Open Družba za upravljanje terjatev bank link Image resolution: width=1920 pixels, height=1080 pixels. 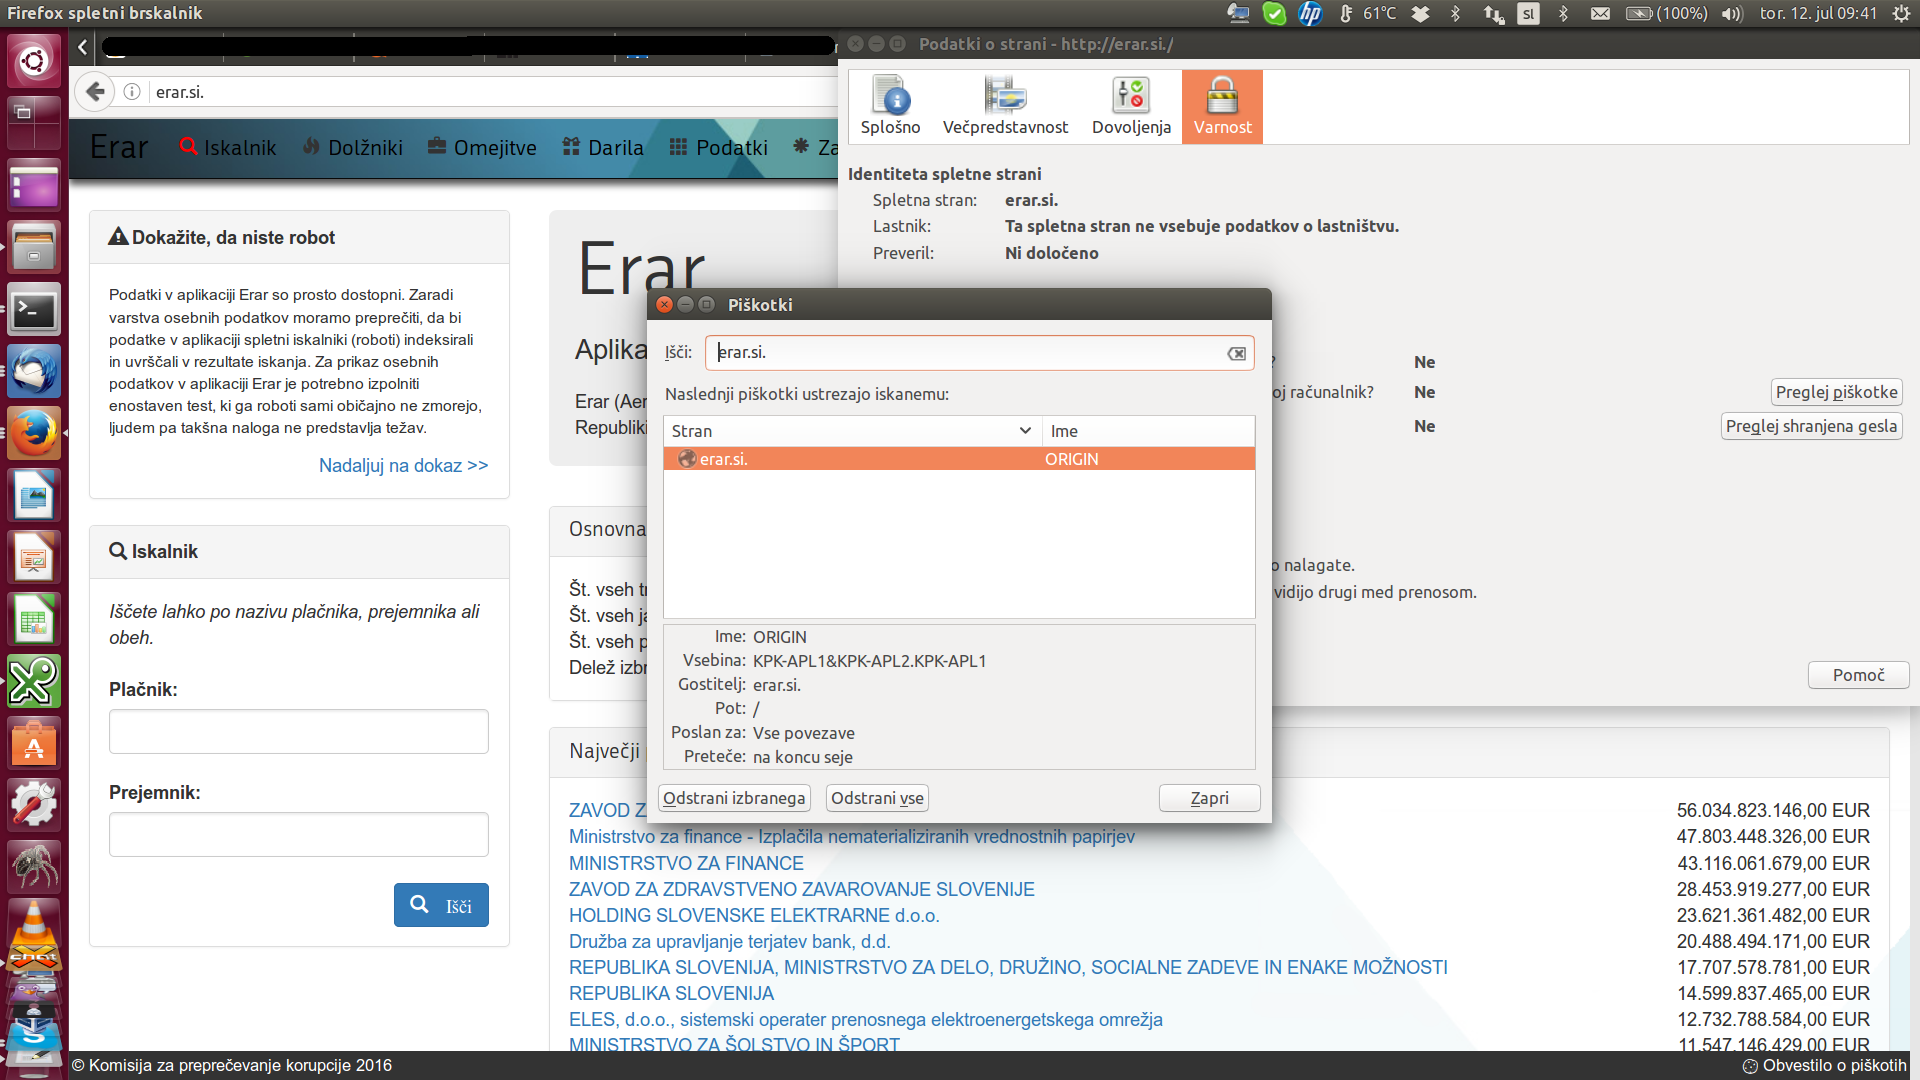[729, 941]
